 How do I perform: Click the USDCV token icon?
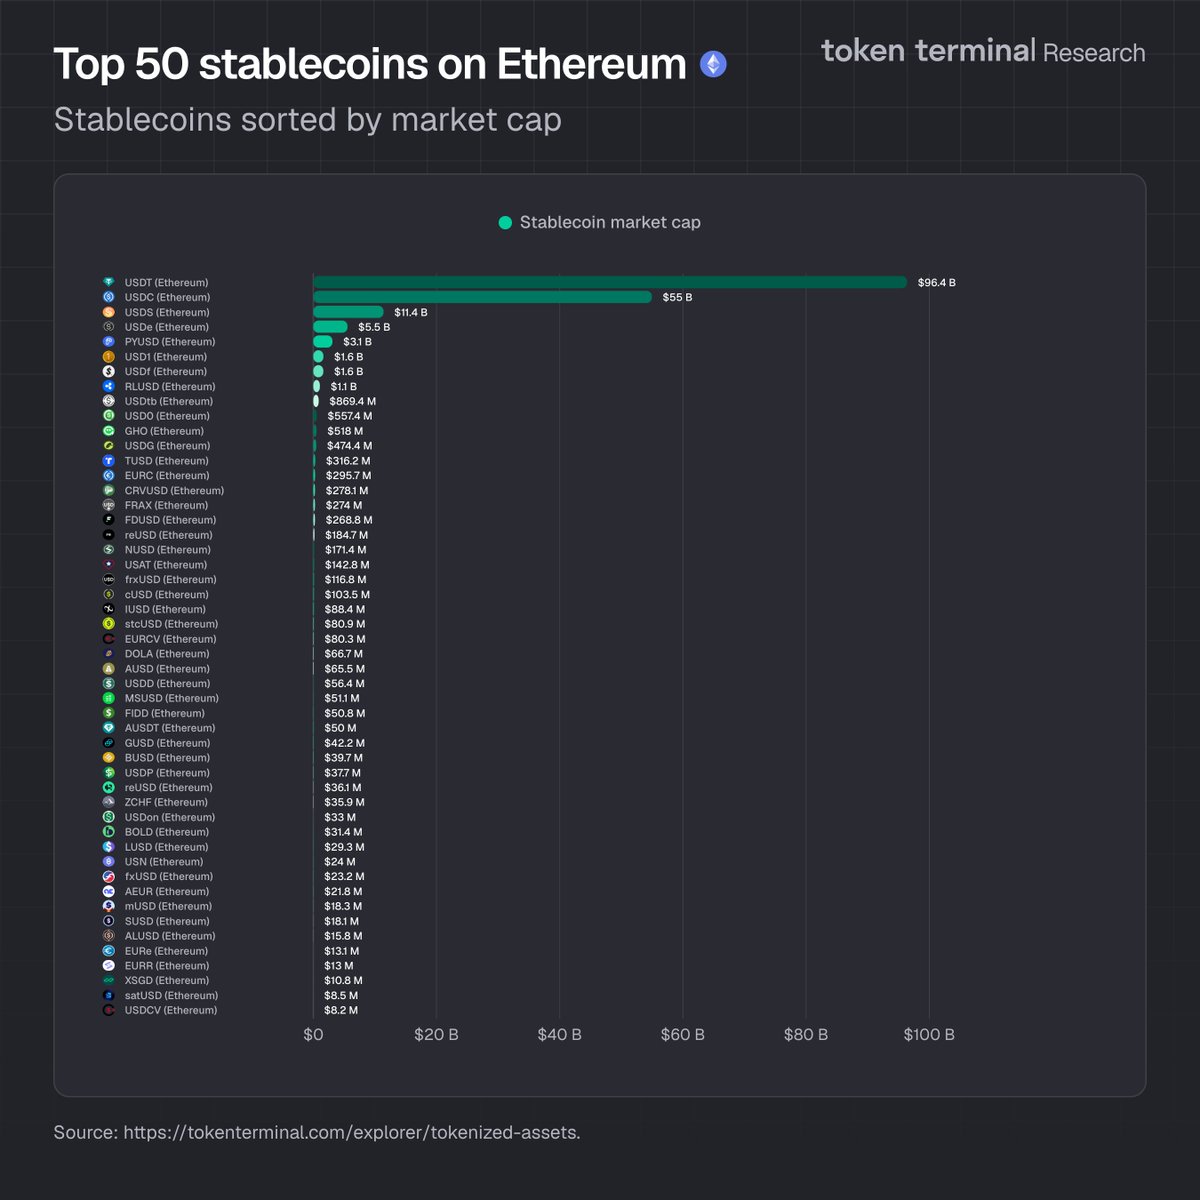(x=109, y=1011)
